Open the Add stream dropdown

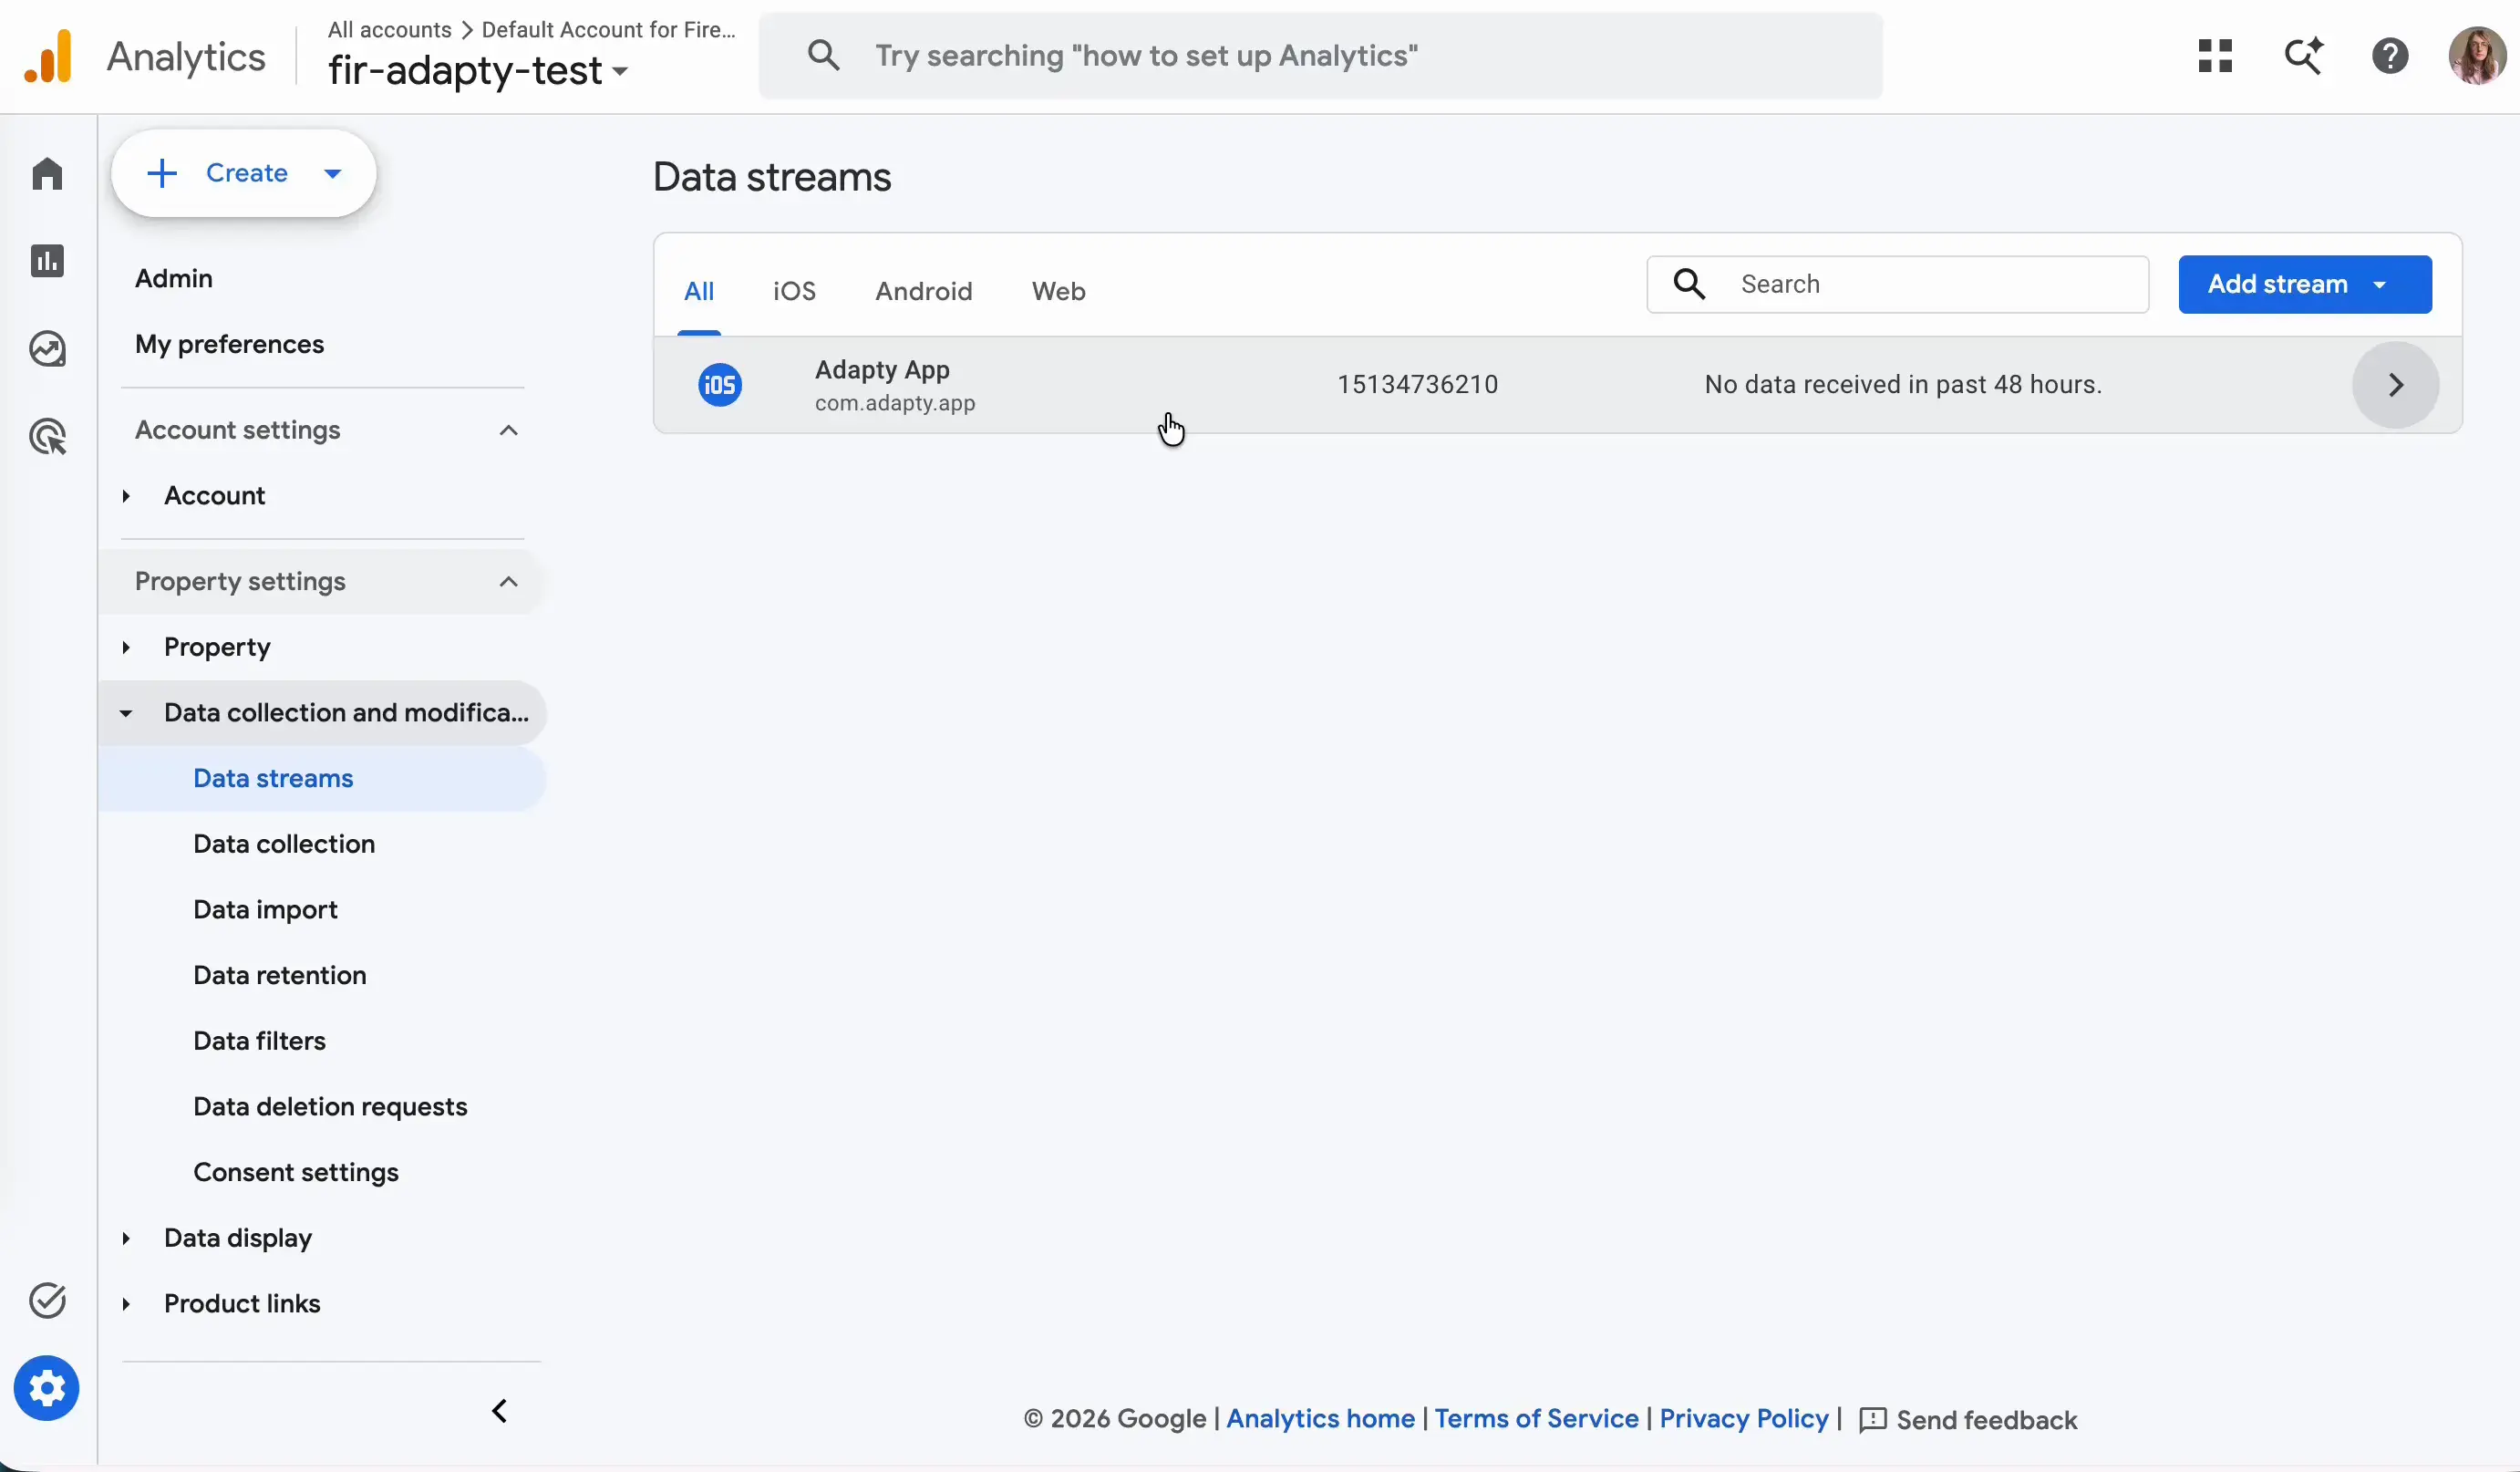pos(2304,284)
